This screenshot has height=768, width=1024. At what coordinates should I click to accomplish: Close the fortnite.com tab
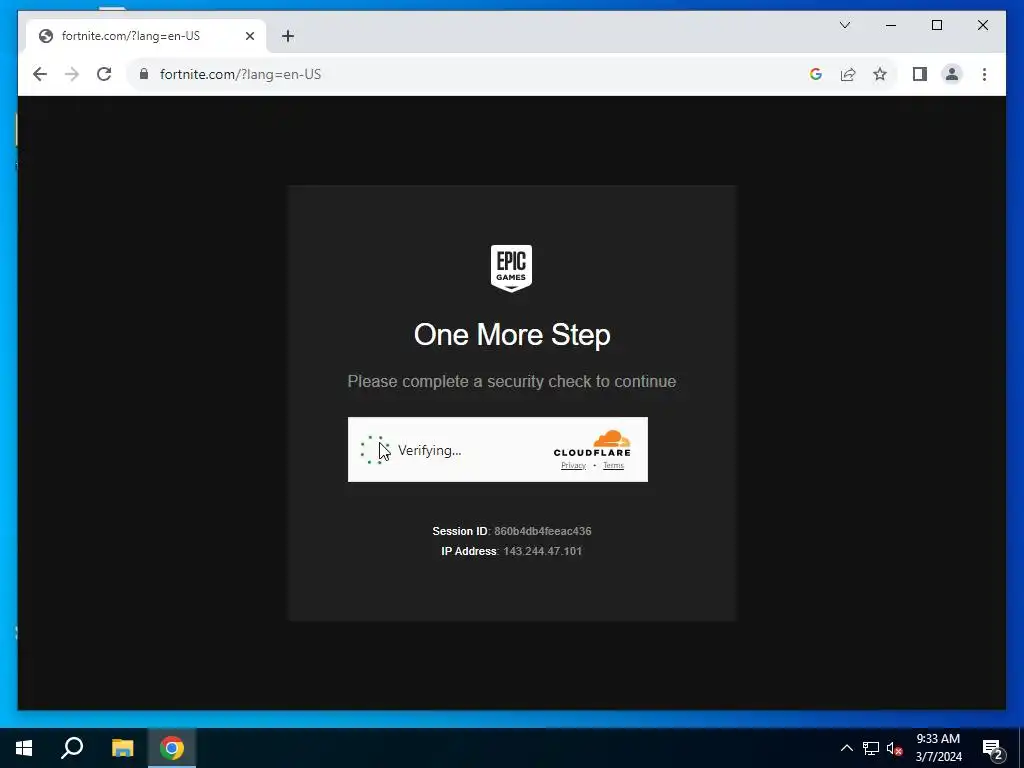pos(249,36)
